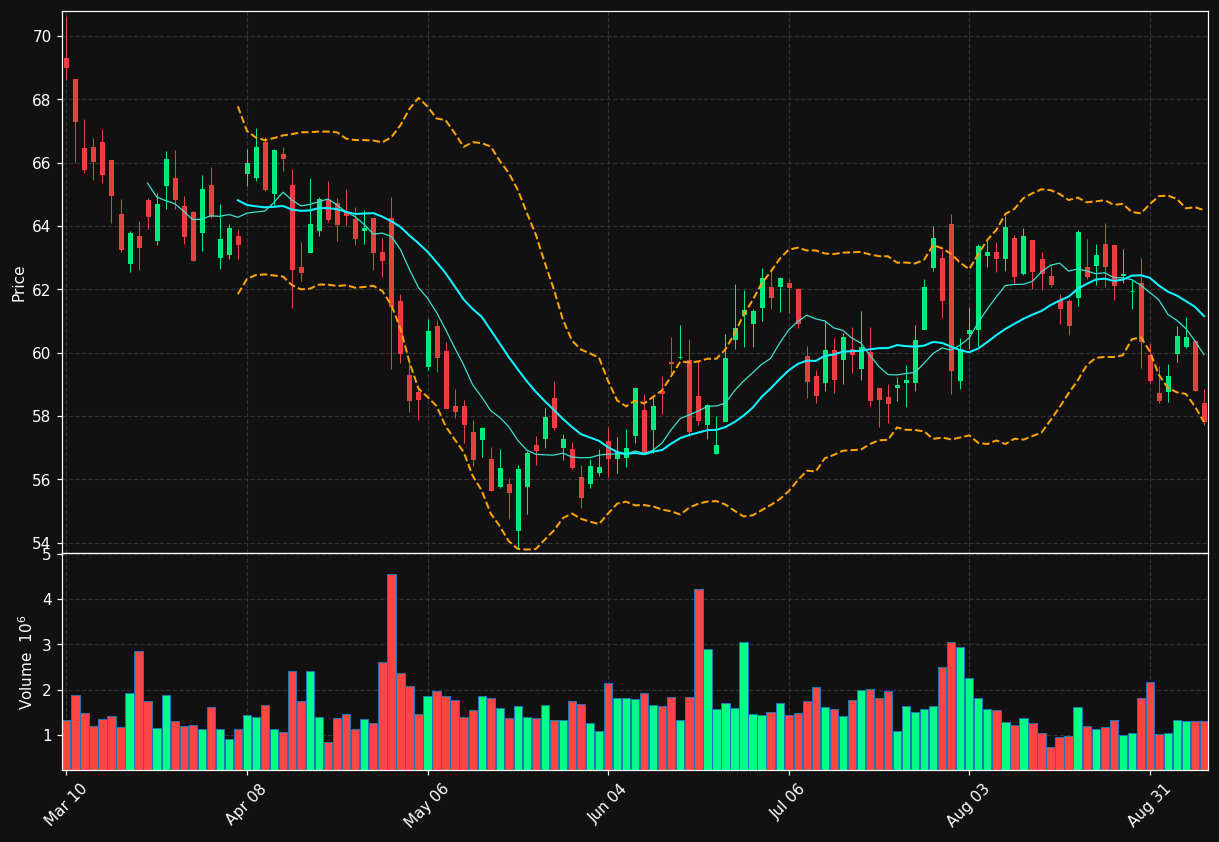Click the 66 price axis tick label
Screen dimensions: 1219x842
43,163
